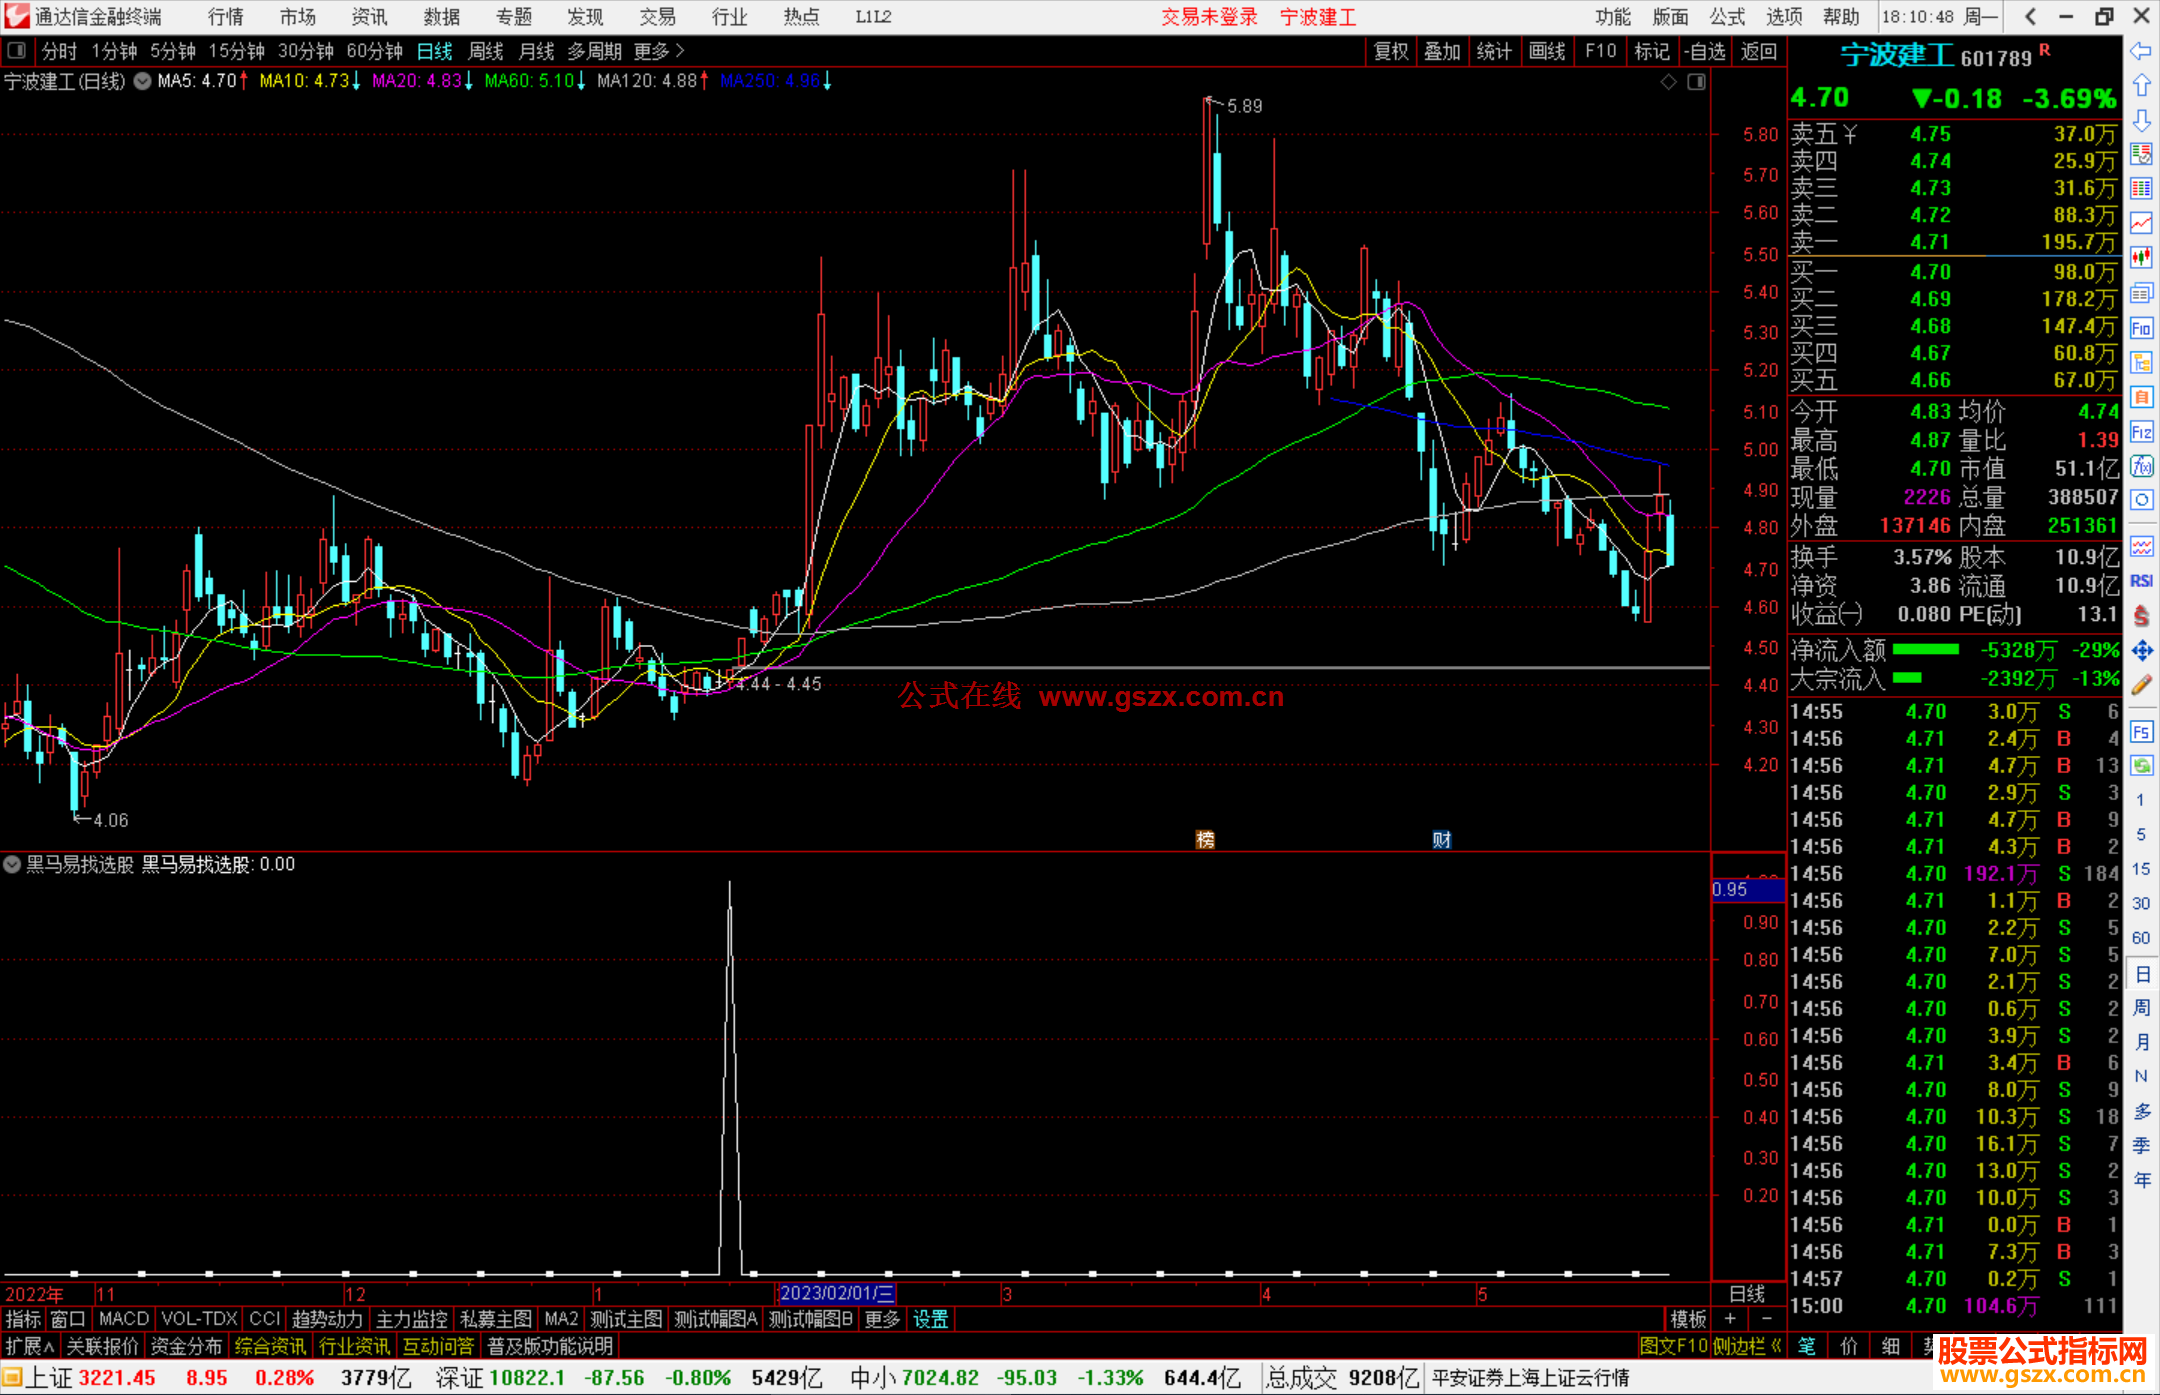The image size is (2160, 1395).
Task: Select the pencil drawing tool icon
Action: [x=2141, y=685]
